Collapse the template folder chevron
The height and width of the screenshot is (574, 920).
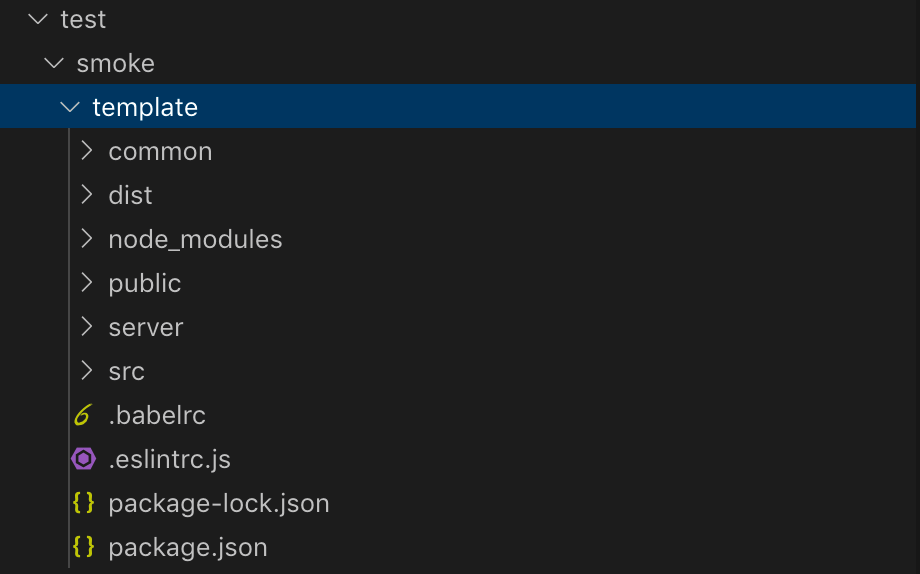pyautogui.click(x=70, y=107)
